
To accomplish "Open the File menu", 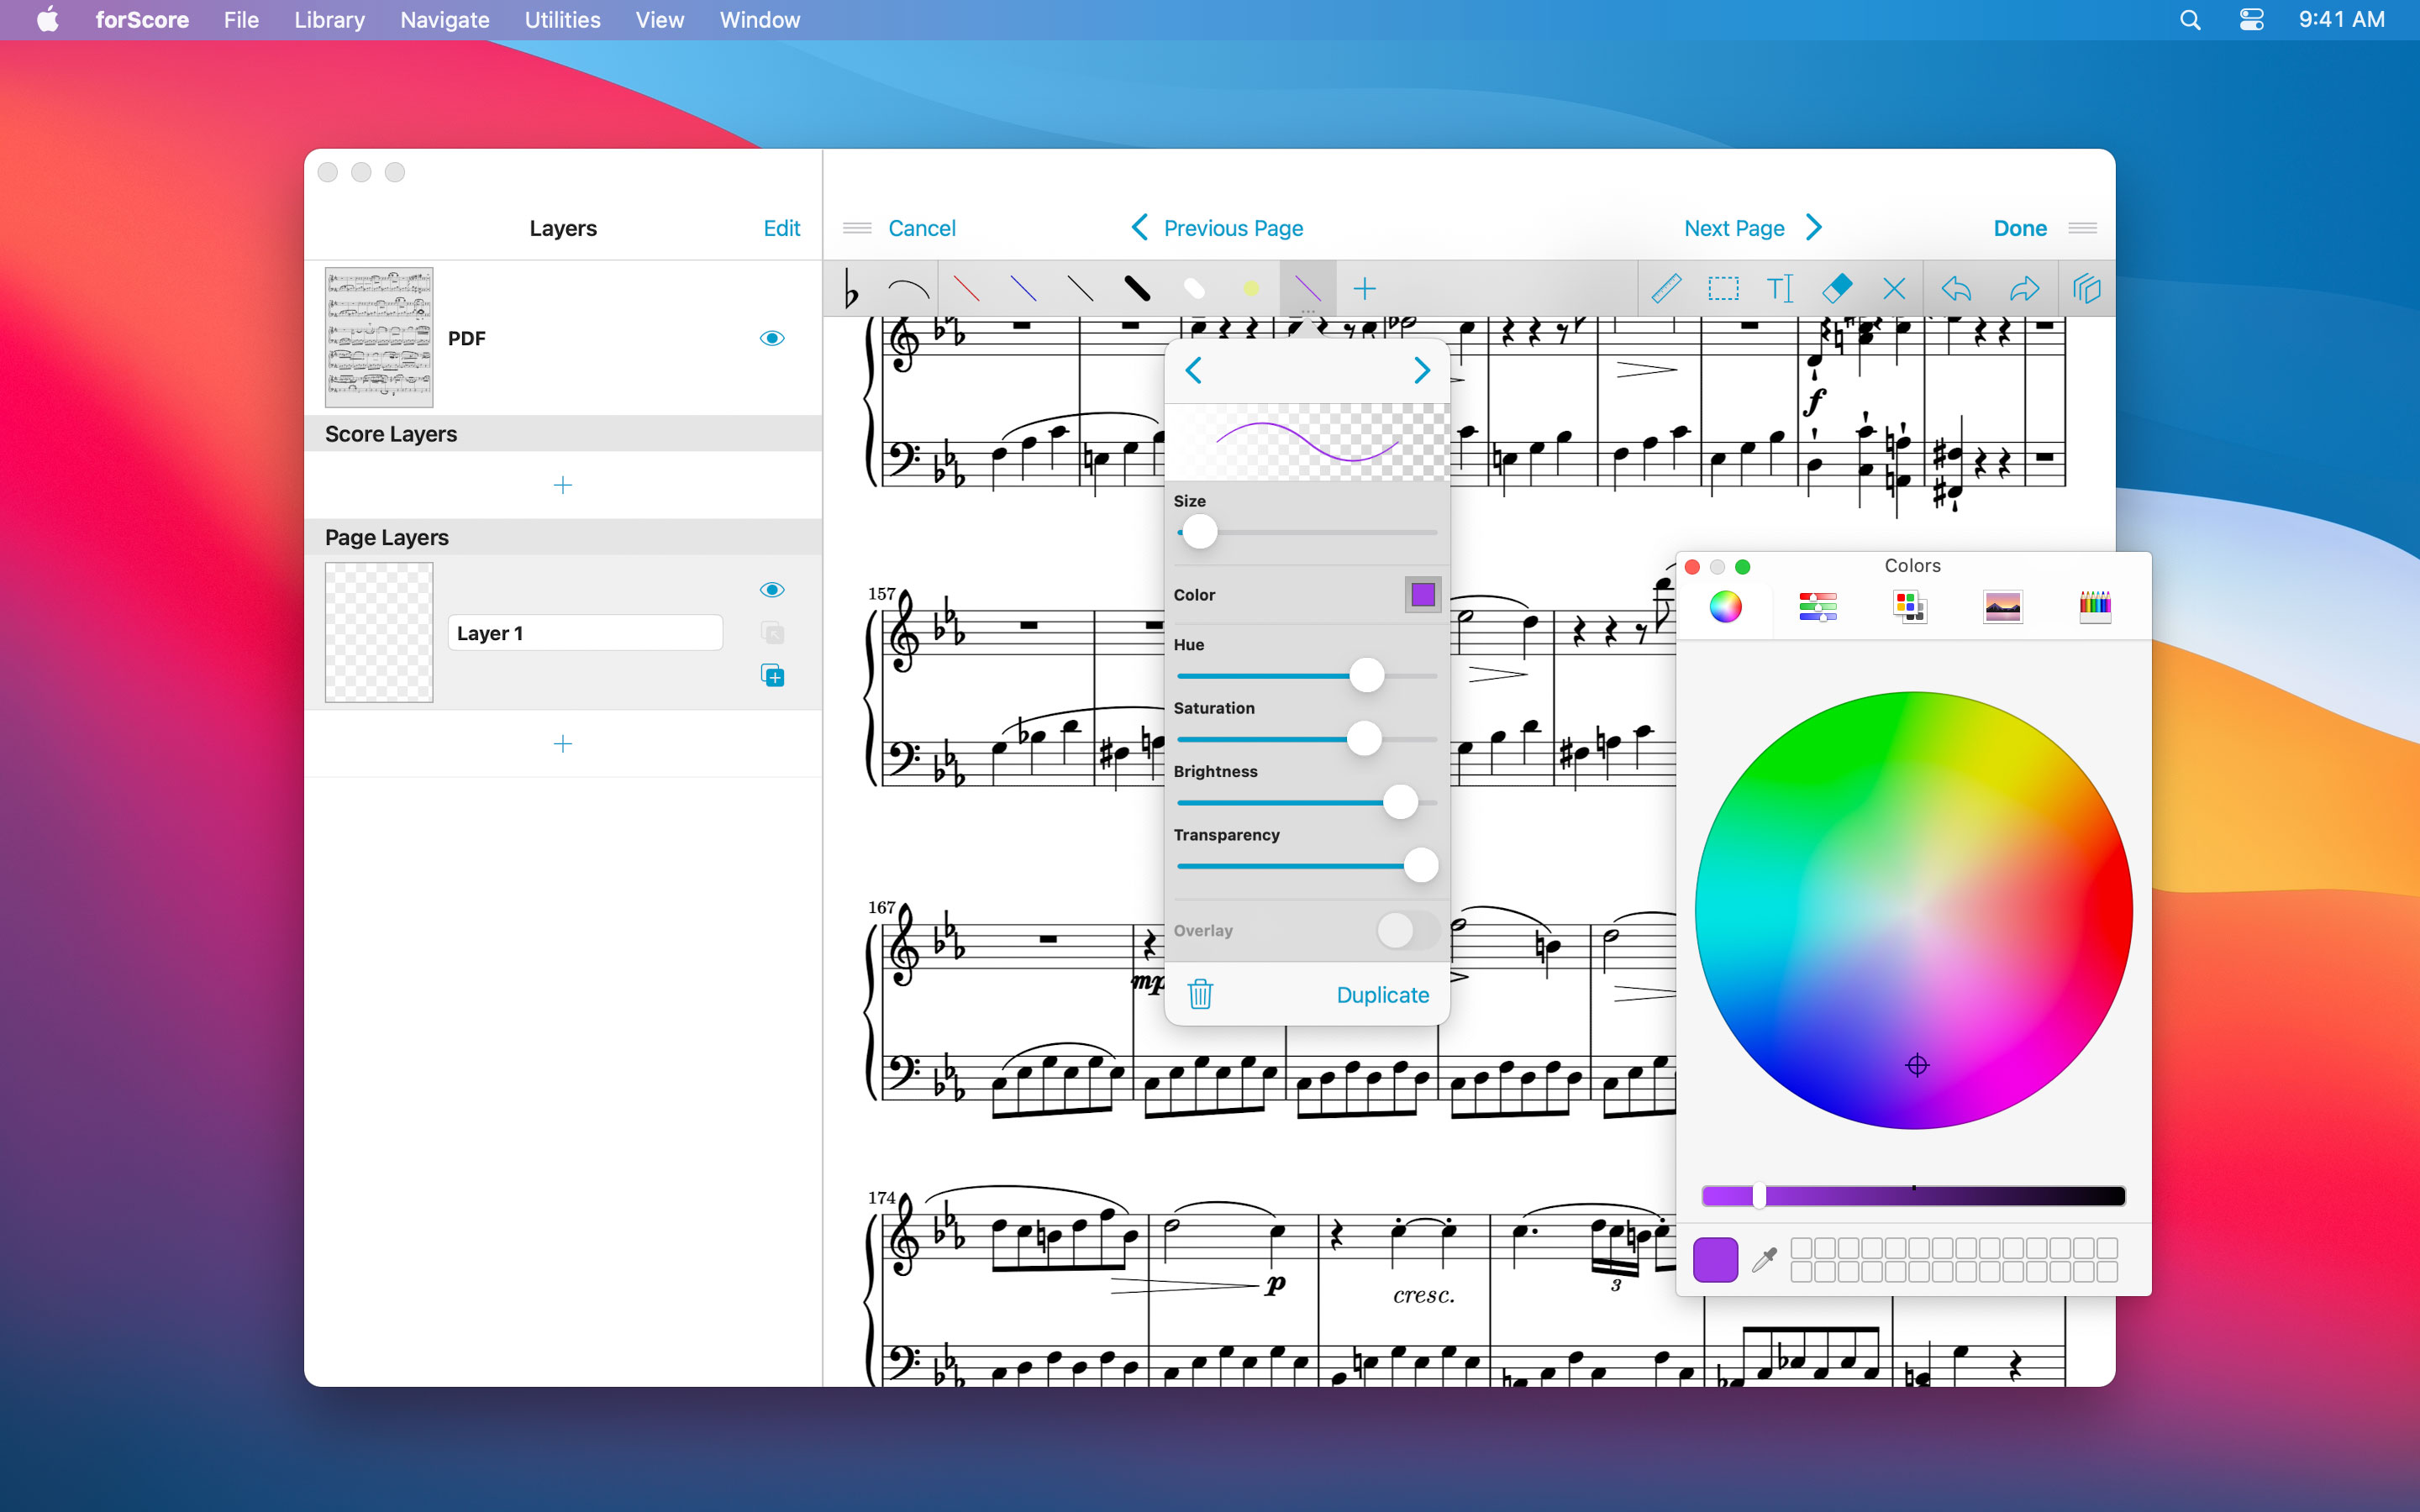I will pyautogui.click(x=241, y=20).
